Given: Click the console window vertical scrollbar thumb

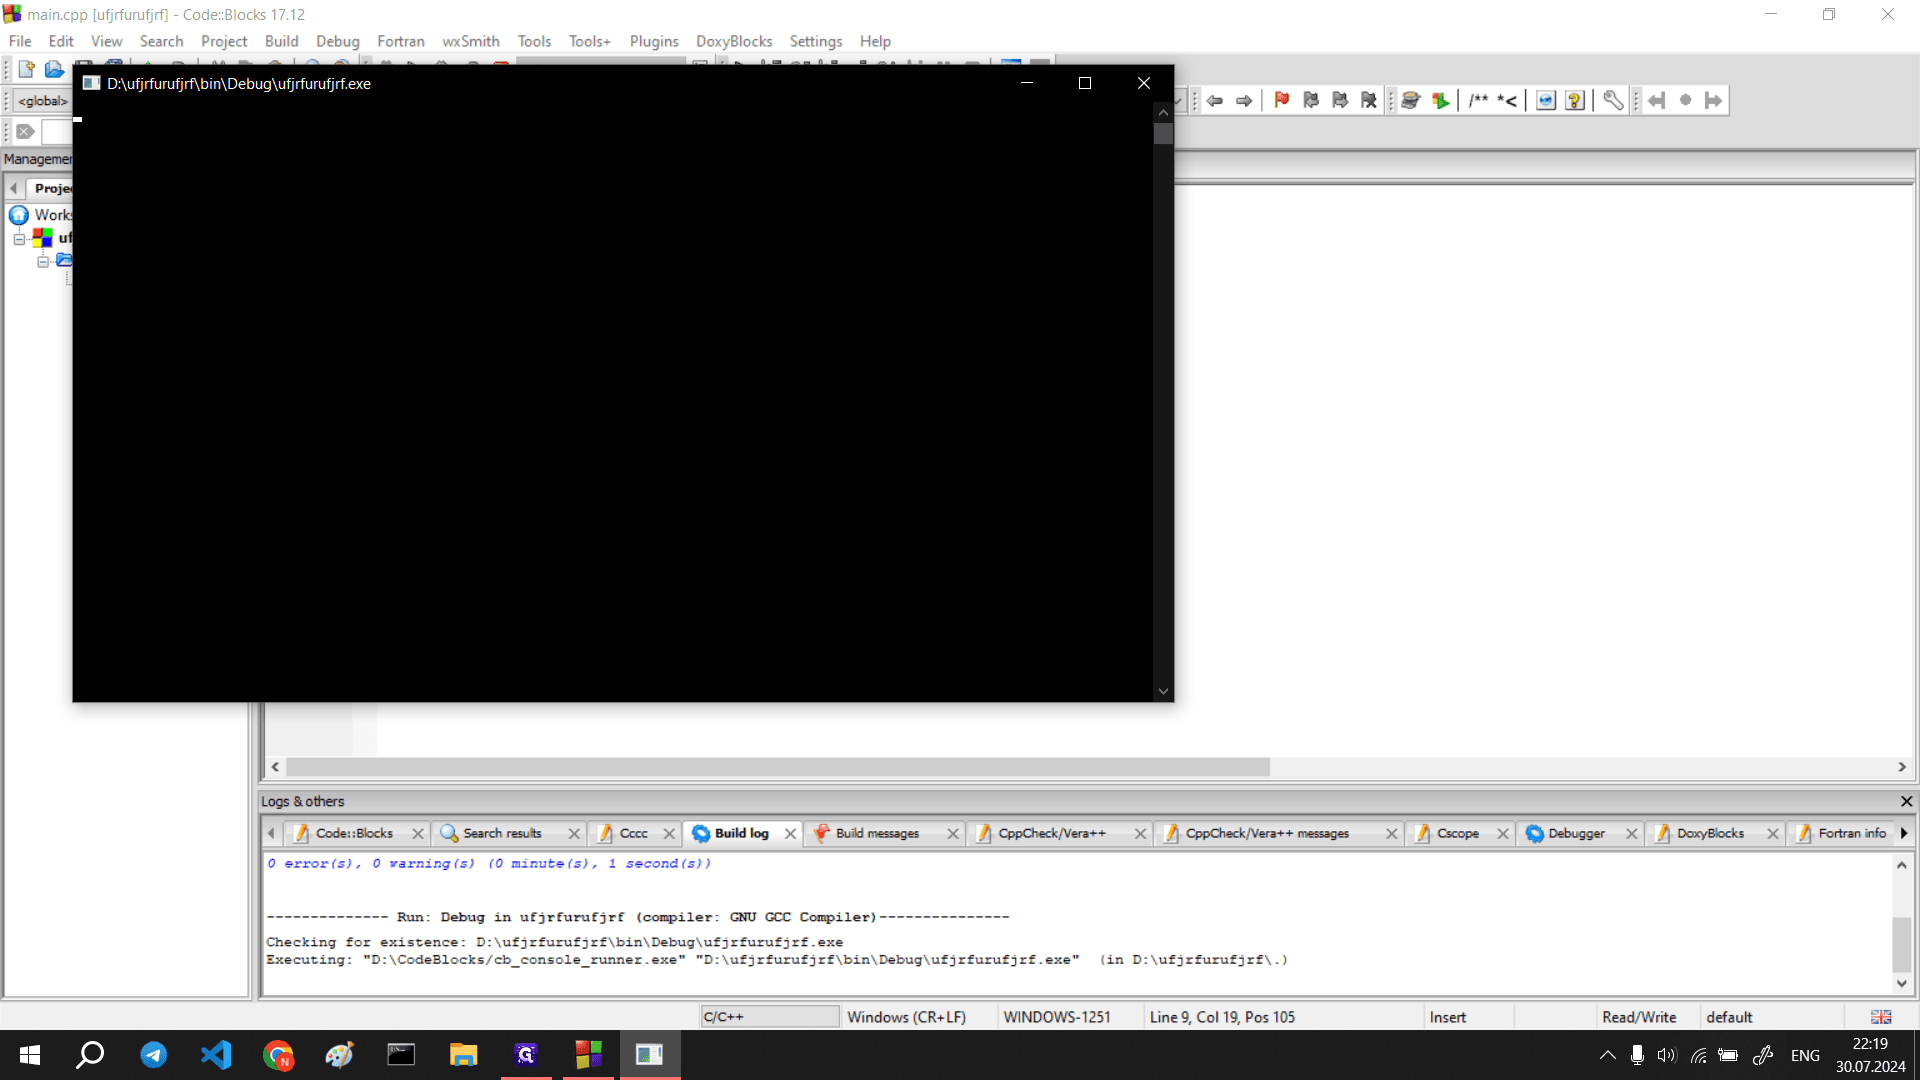Looking at the screenshot, I should coord(1163,134).
